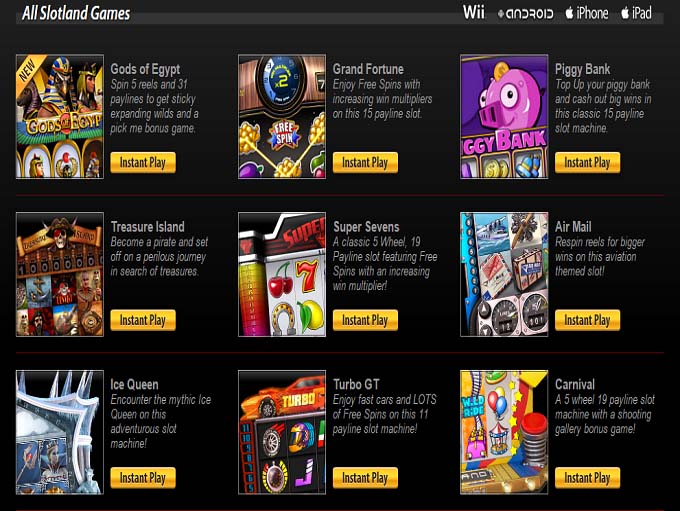
Task: Open the Super Sevens game thumbnail
Action: 282,274
